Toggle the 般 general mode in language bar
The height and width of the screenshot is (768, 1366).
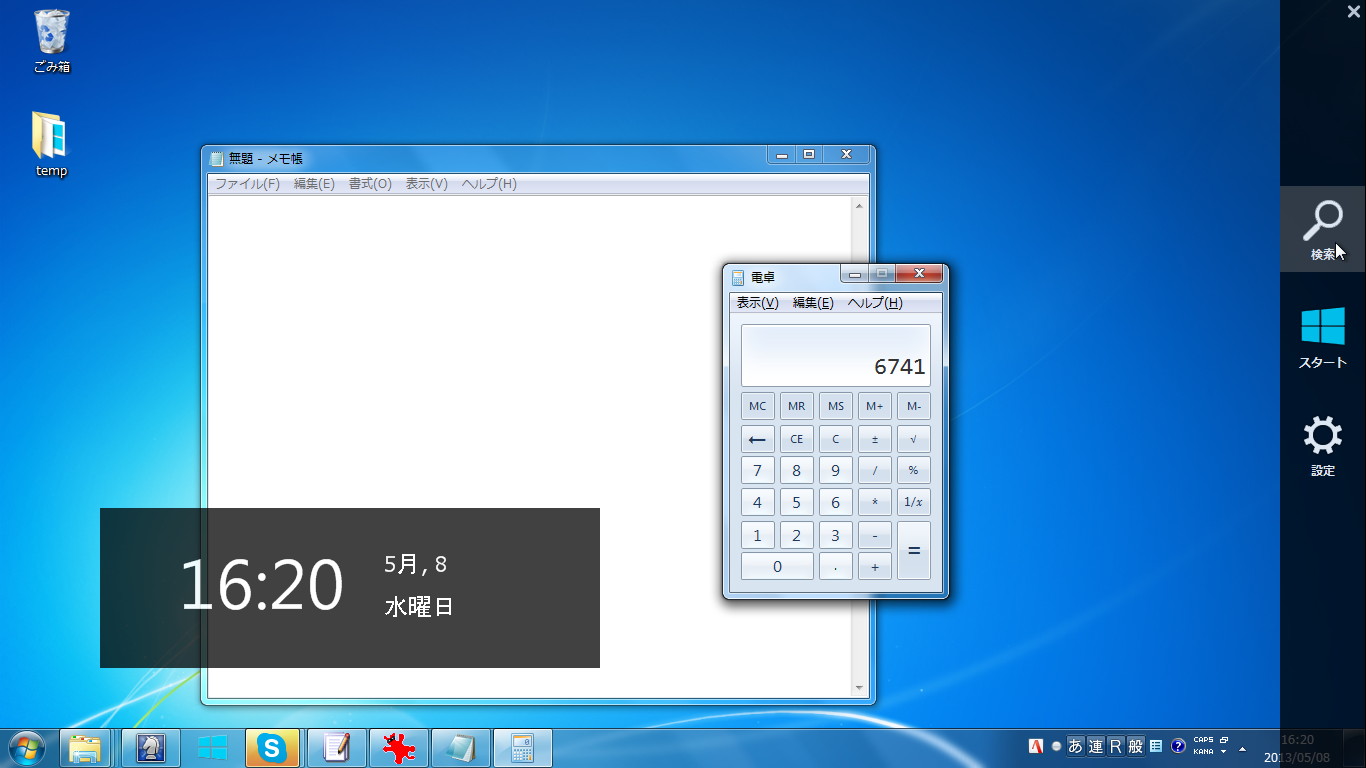(x=1136, y=746)
